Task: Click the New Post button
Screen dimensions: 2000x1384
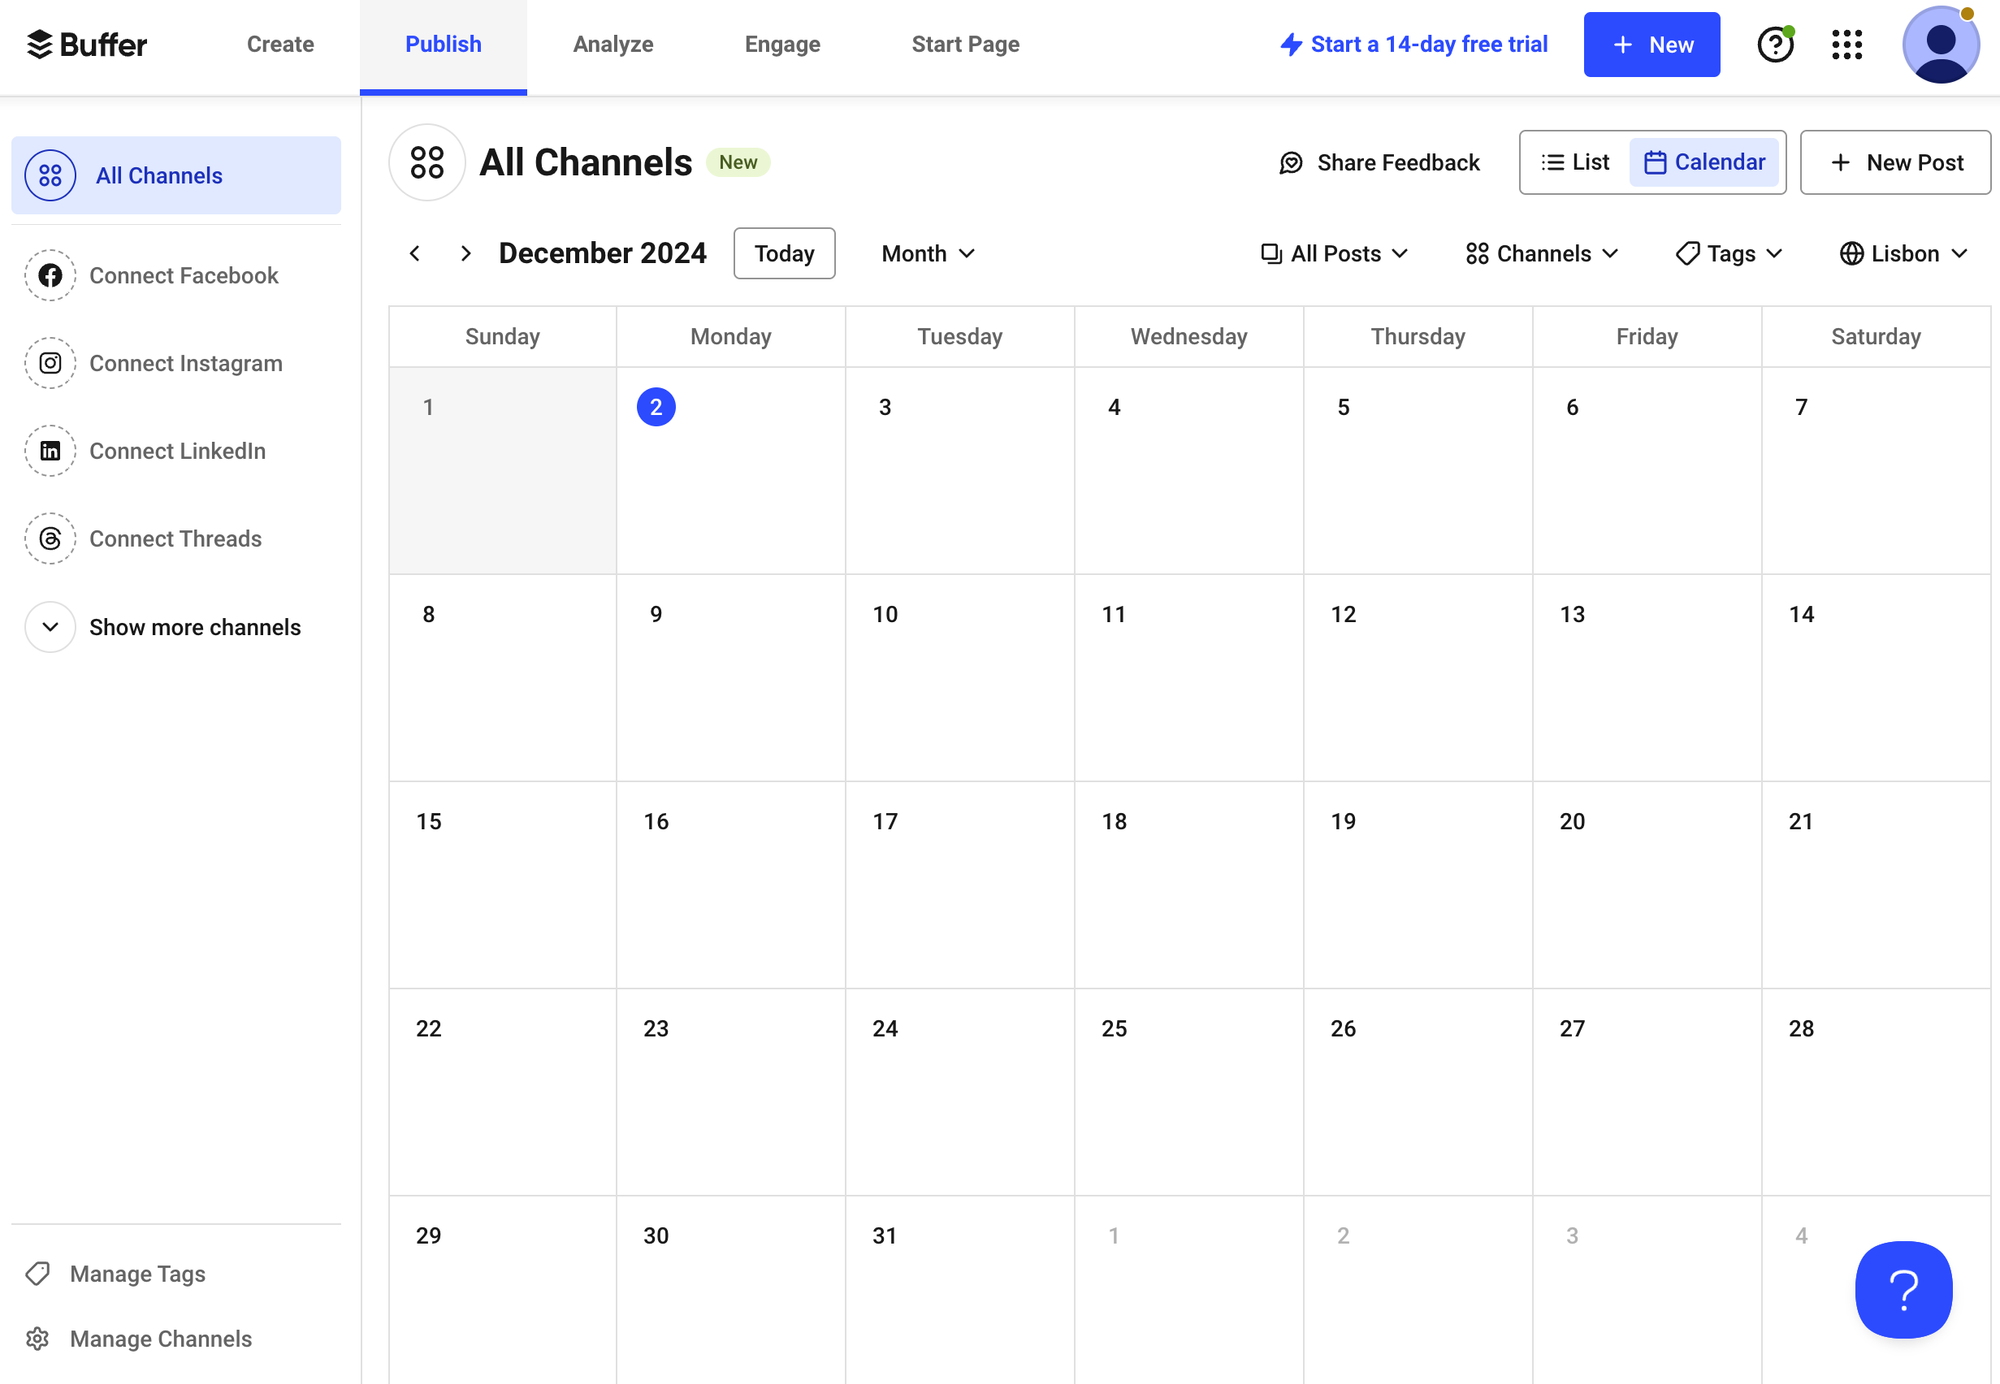Action: point(1896,162)
